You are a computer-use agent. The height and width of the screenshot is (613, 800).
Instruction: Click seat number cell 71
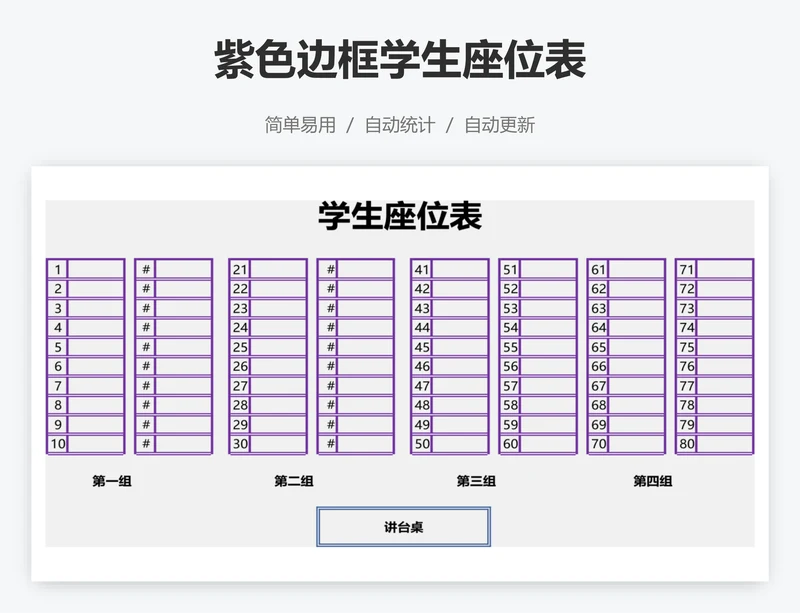tap(687, 269)
